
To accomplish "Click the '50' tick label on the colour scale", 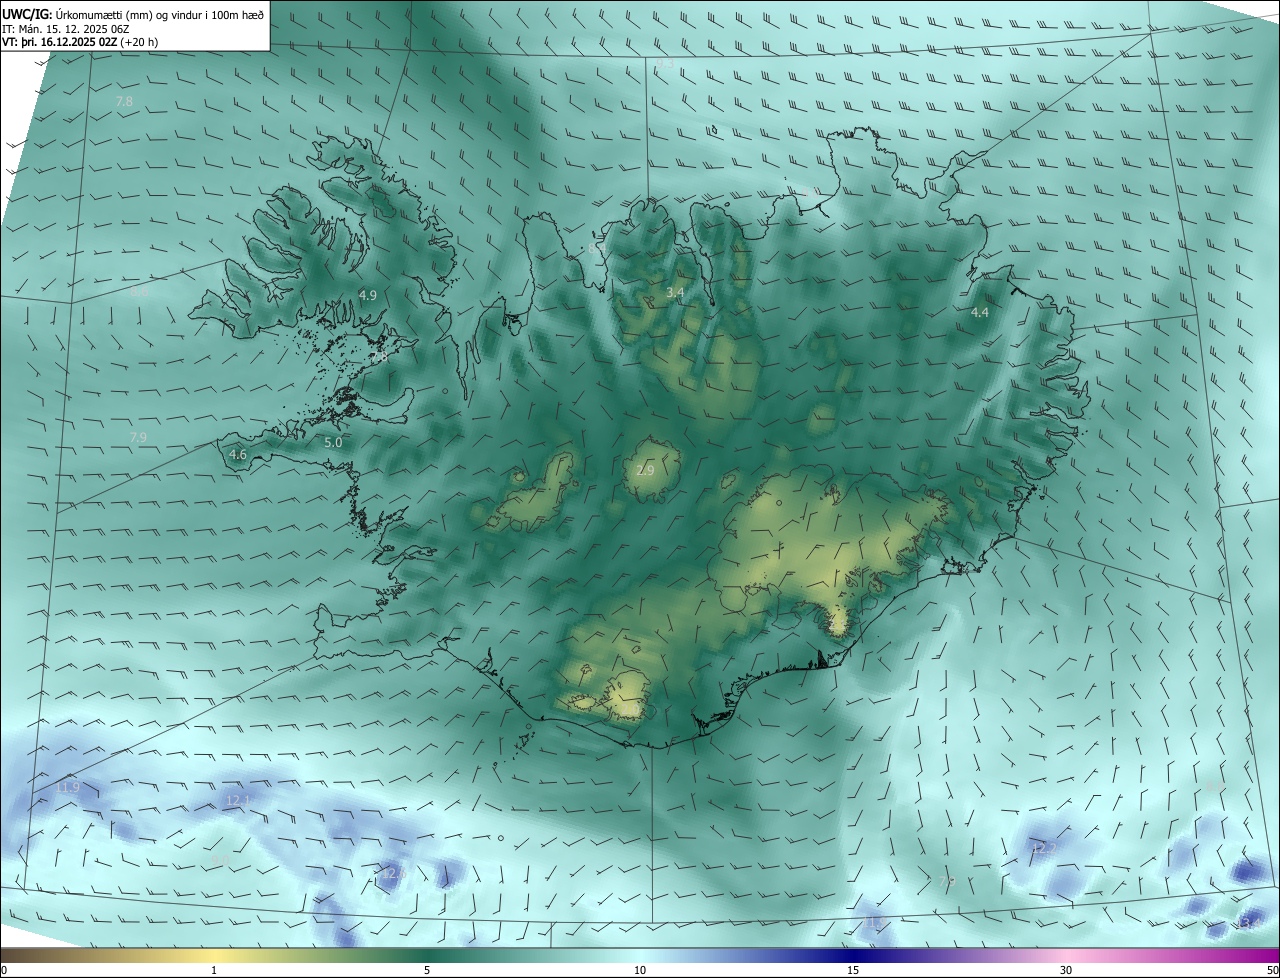I will pyautogui.click(x=1272, y=970).
